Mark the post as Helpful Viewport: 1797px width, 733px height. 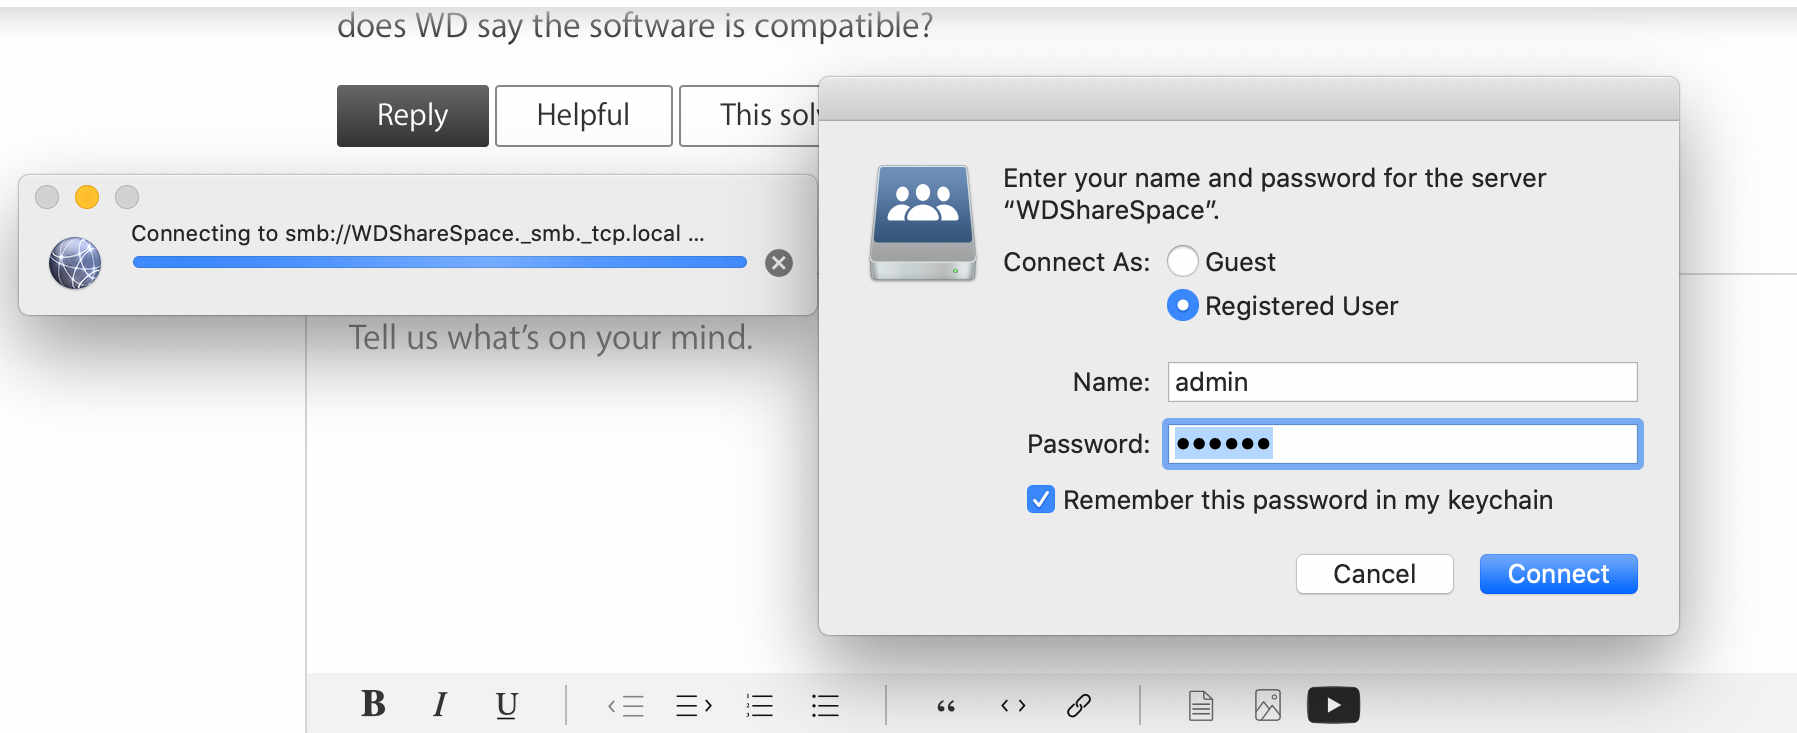pos(584,116)
